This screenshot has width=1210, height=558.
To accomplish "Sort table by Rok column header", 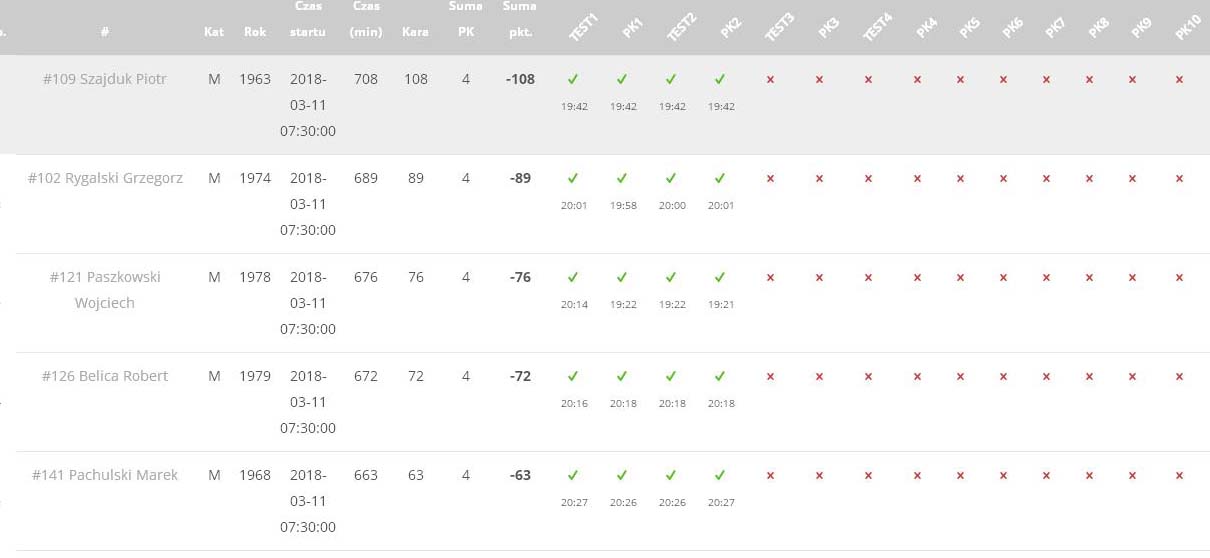I will point(255,32).
